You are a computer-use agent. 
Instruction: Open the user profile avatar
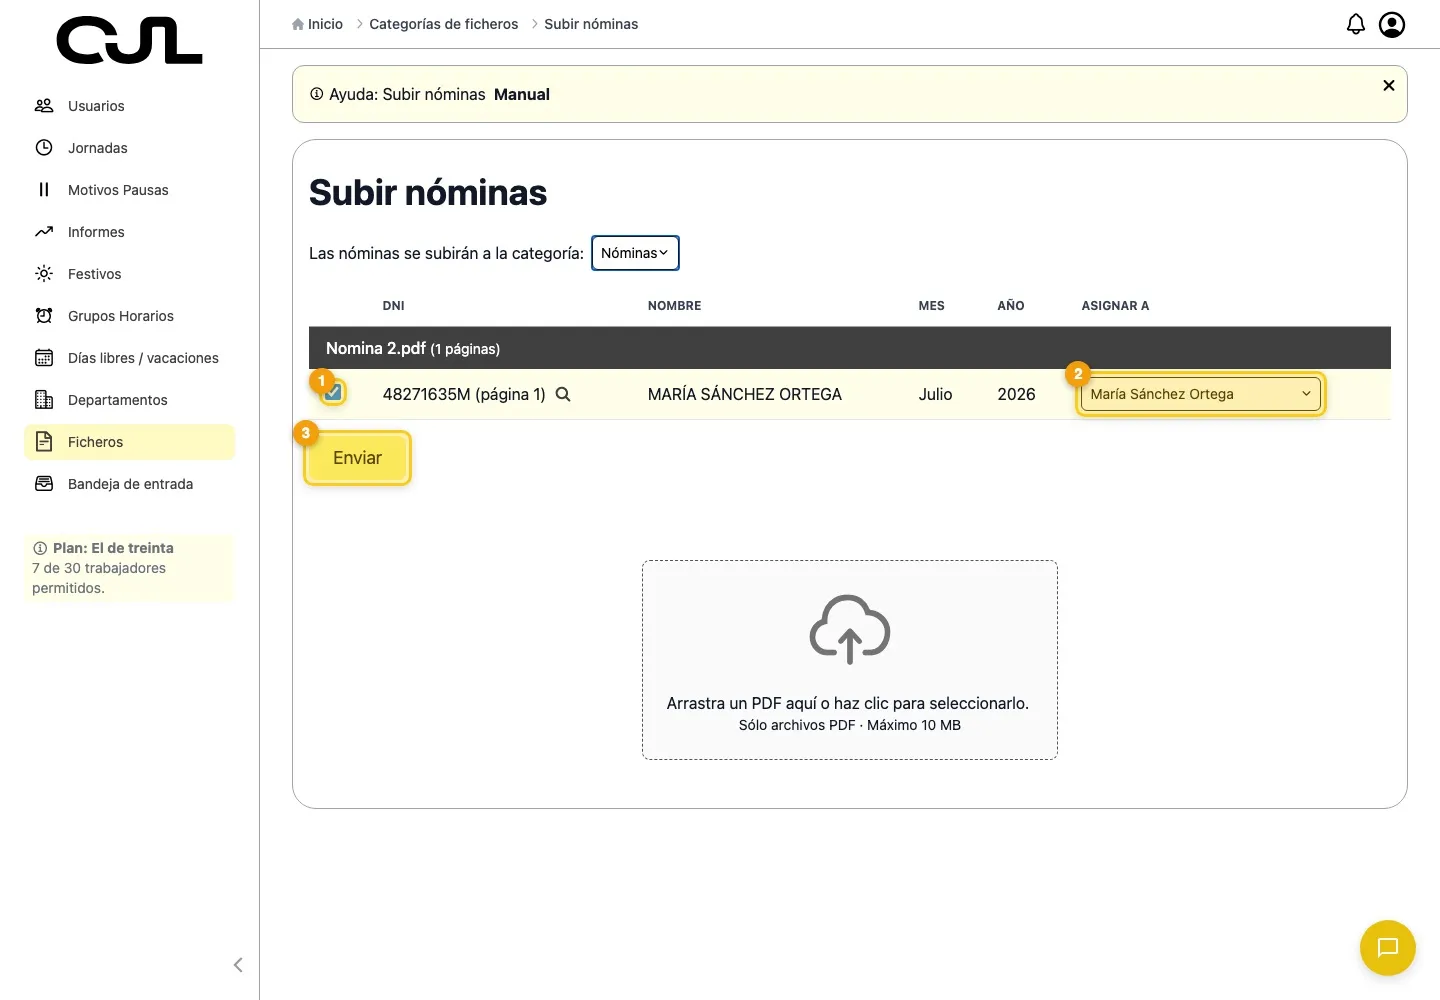1392,24
